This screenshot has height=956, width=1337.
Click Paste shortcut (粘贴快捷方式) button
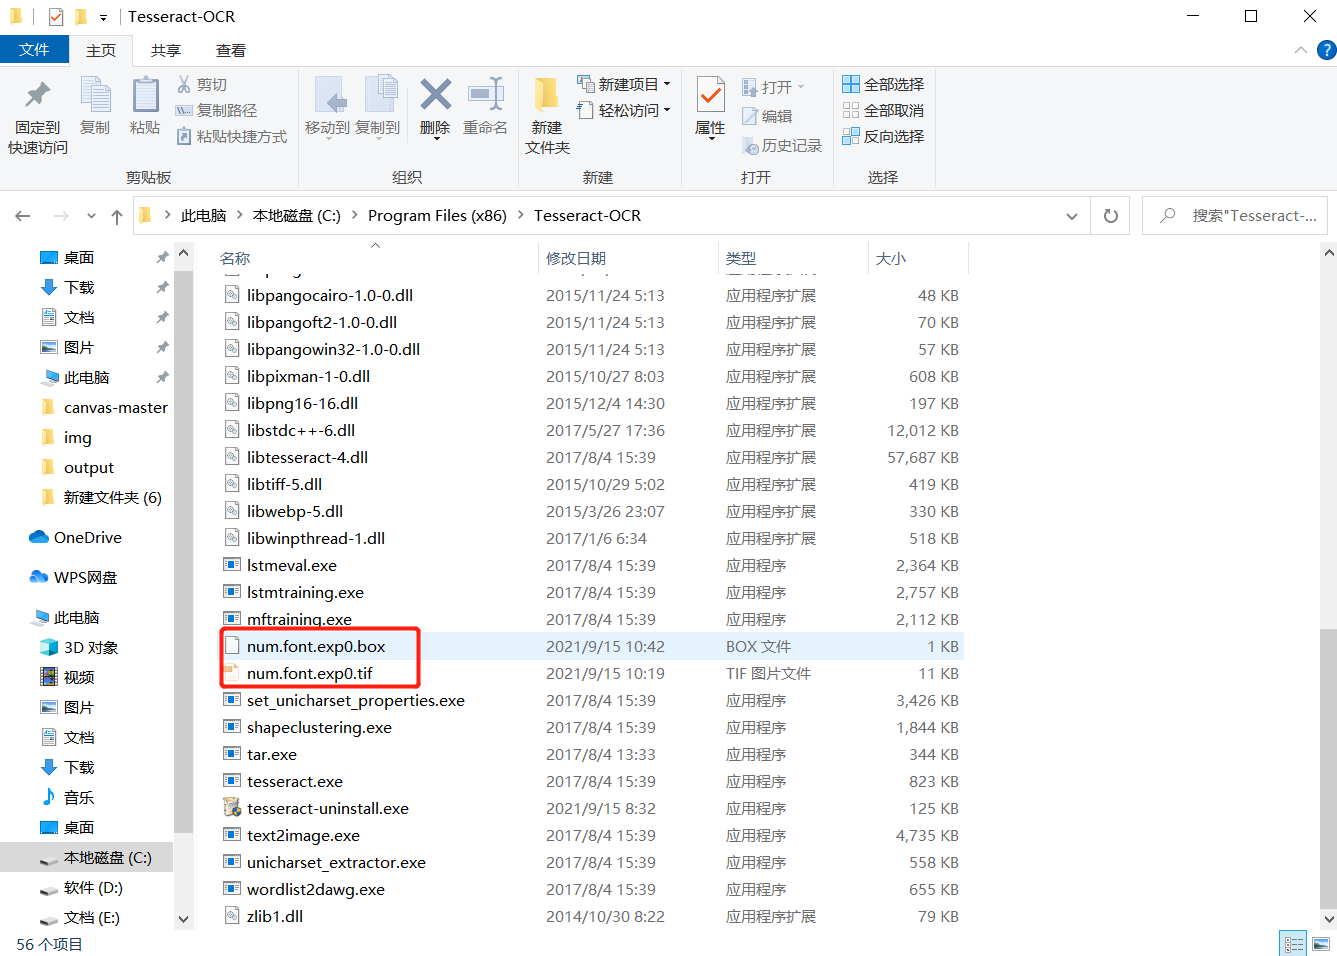231,136
